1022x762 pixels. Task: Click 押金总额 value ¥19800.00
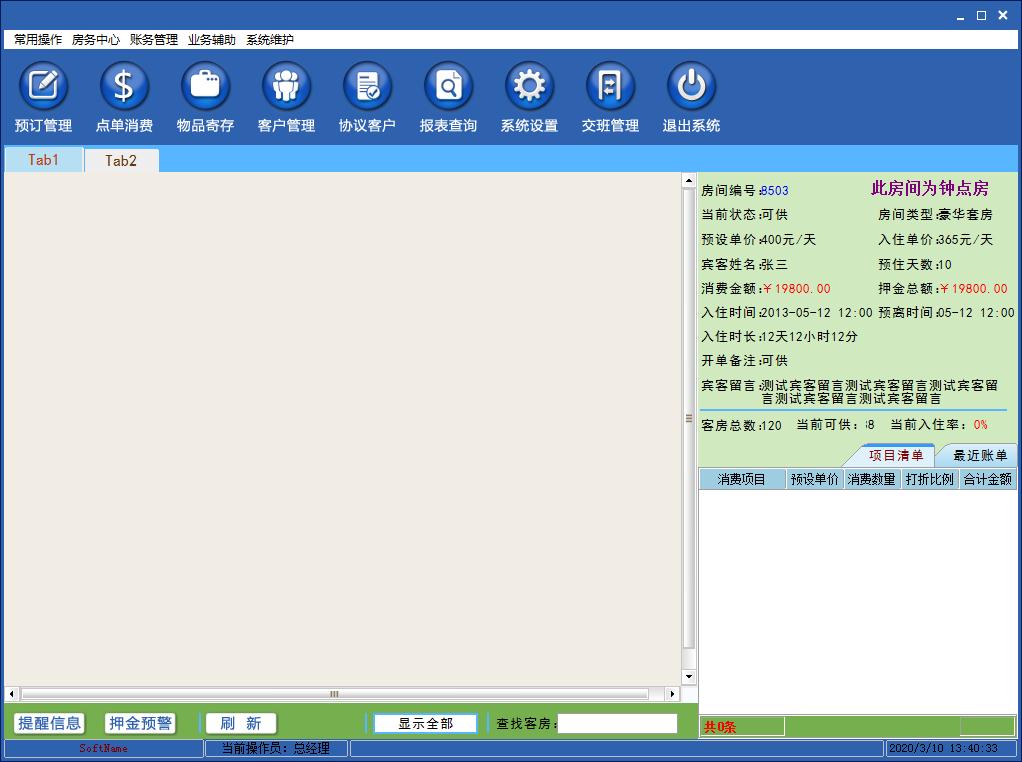coord(974,288)
